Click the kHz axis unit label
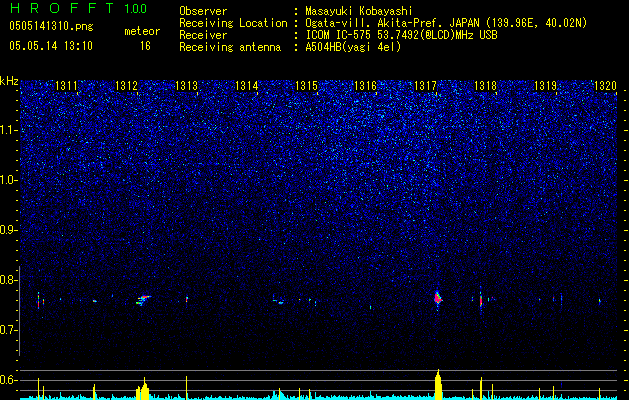This screenshot has height=400, width=629. coord(9,81)
